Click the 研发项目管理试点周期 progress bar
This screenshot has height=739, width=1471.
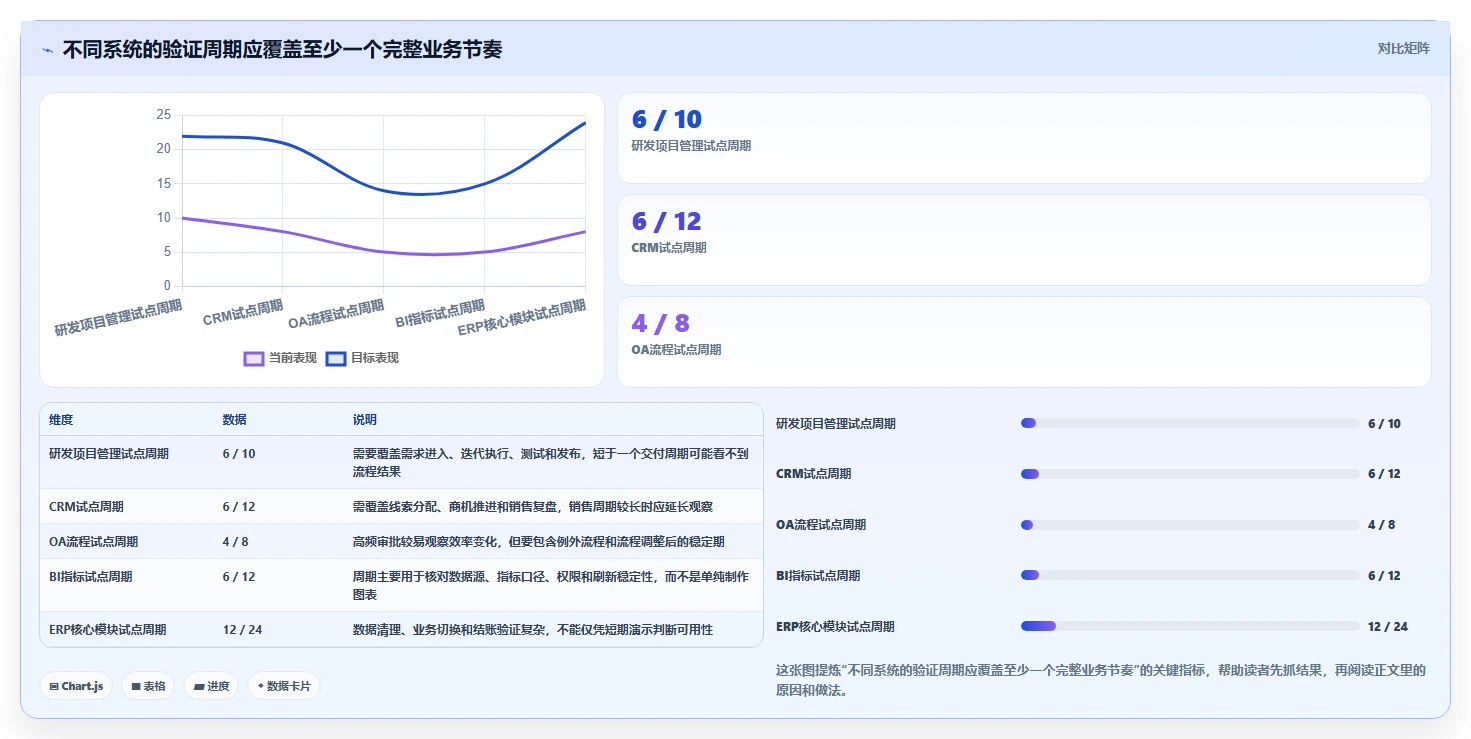[1190, 423]
